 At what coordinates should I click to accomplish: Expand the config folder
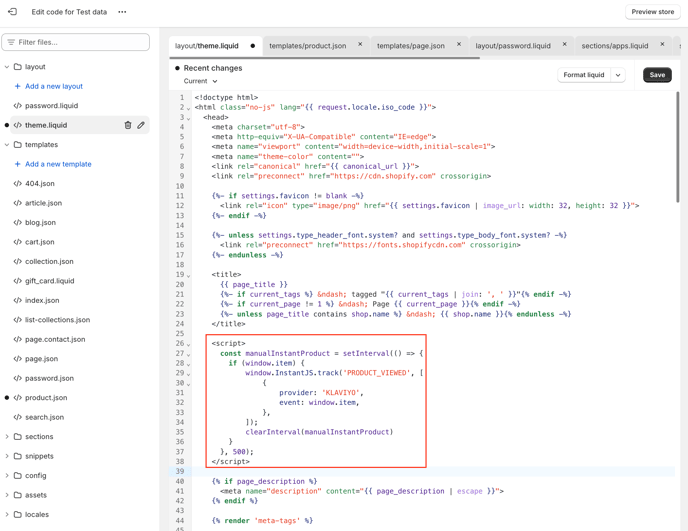7,475
